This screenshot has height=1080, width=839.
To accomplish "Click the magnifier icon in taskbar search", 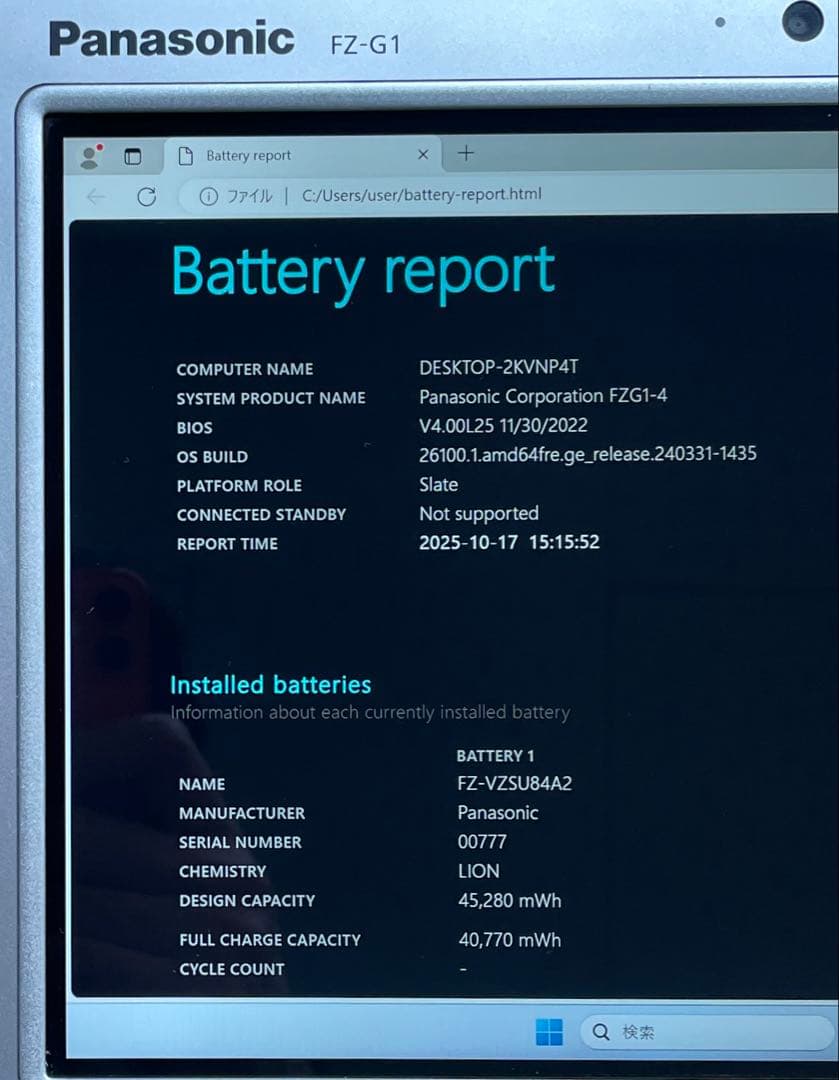I will [601, 1032].
